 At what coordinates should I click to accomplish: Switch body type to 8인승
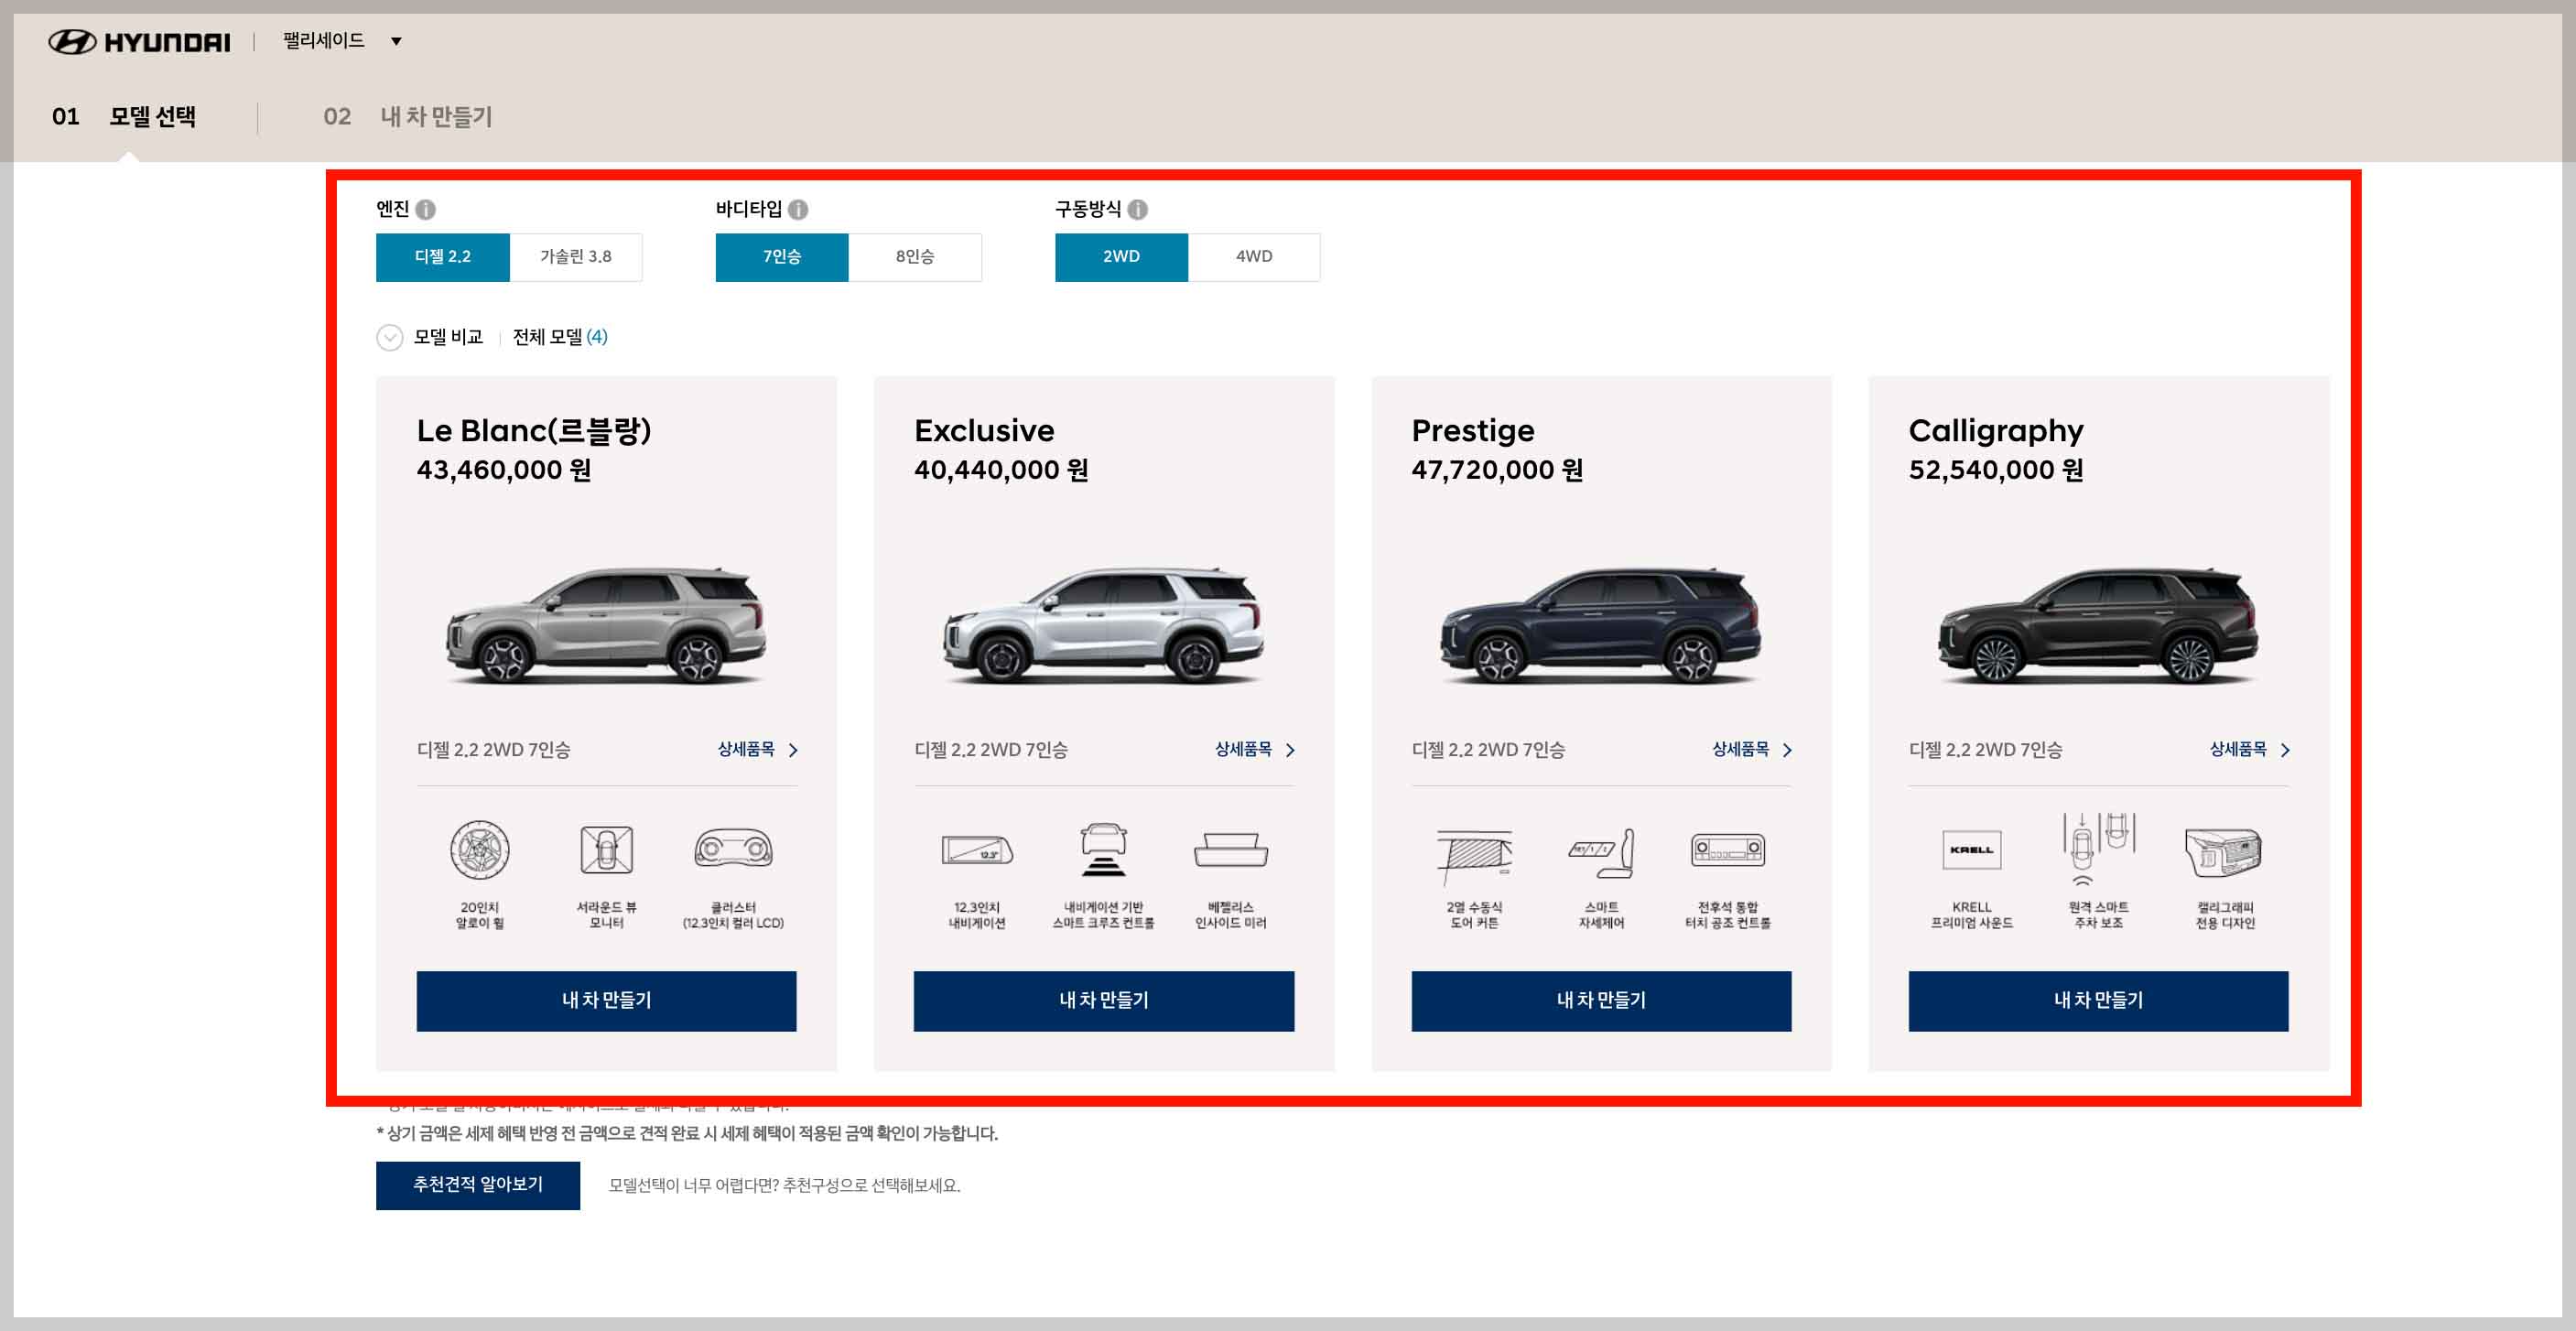[914, 257]
